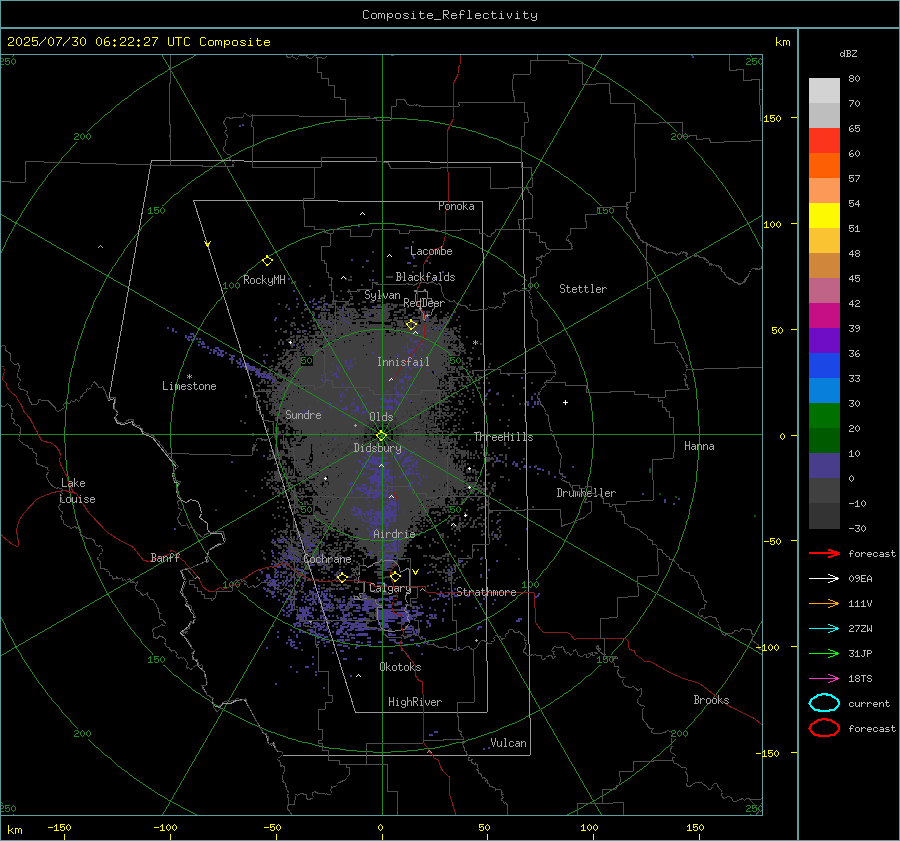Screen dimensions: 900x841
Task: Click the radar center diamond at Olds
Action: (x=381, y=436)
